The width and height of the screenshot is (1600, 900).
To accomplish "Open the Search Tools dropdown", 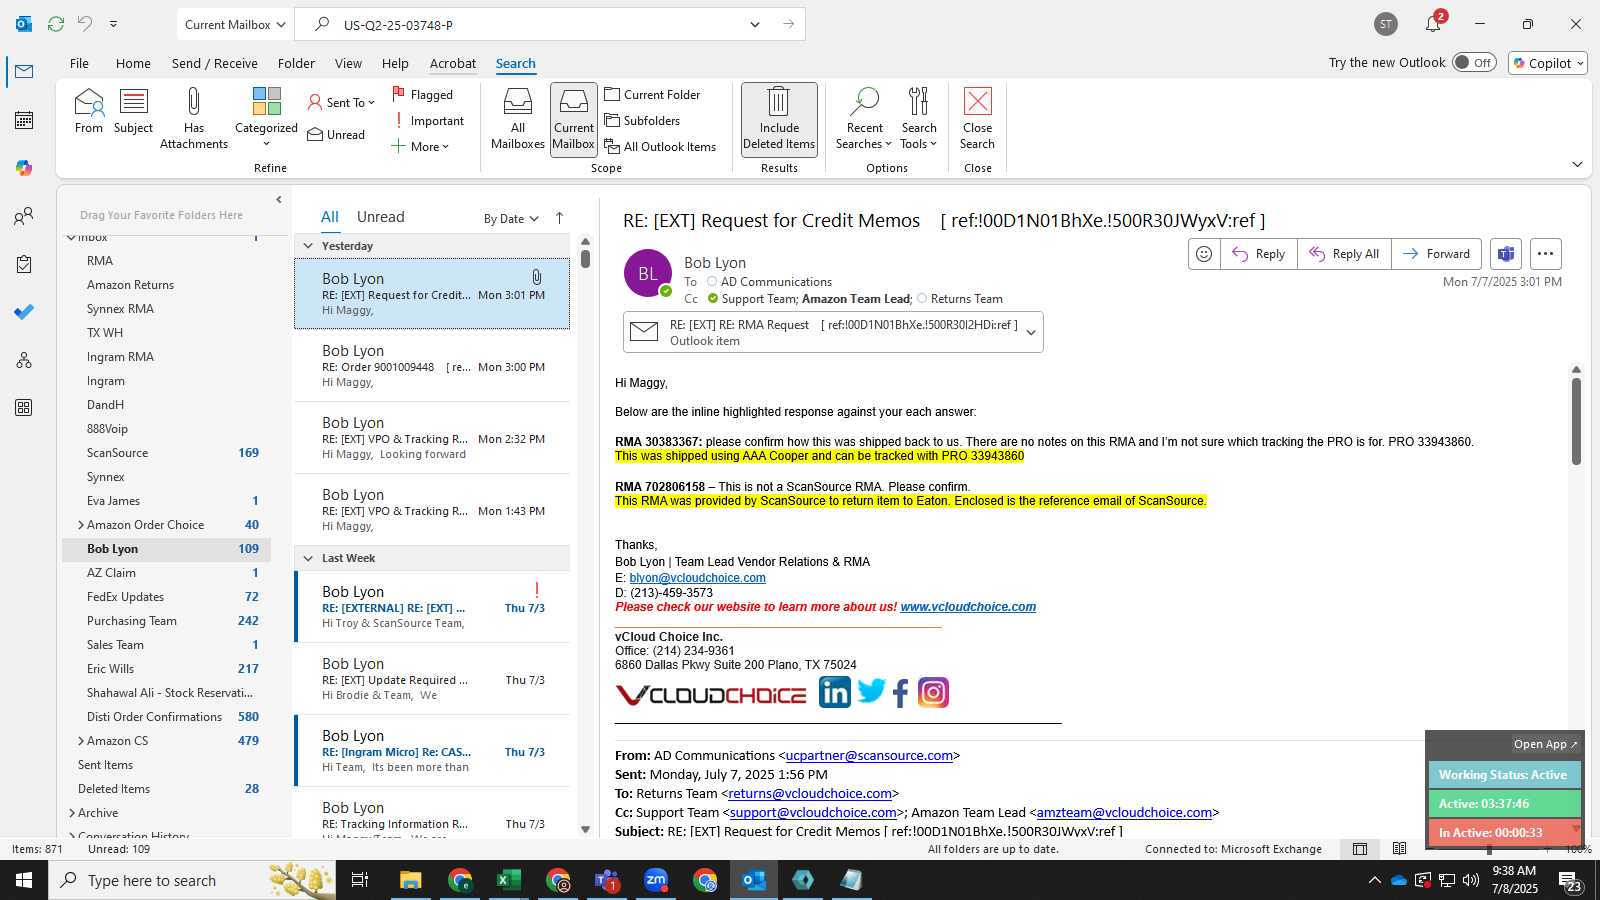I will point(919,119).
